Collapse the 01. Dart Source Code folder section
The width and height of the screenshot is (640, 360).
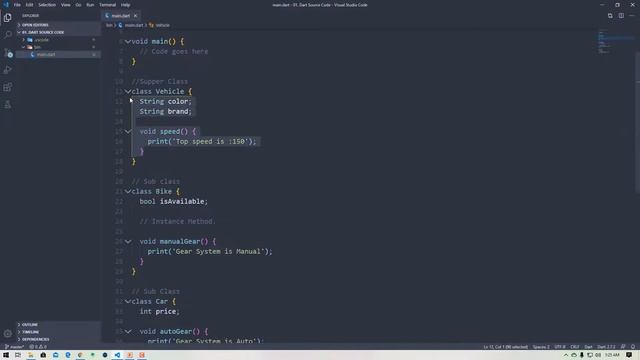[58, 32]
